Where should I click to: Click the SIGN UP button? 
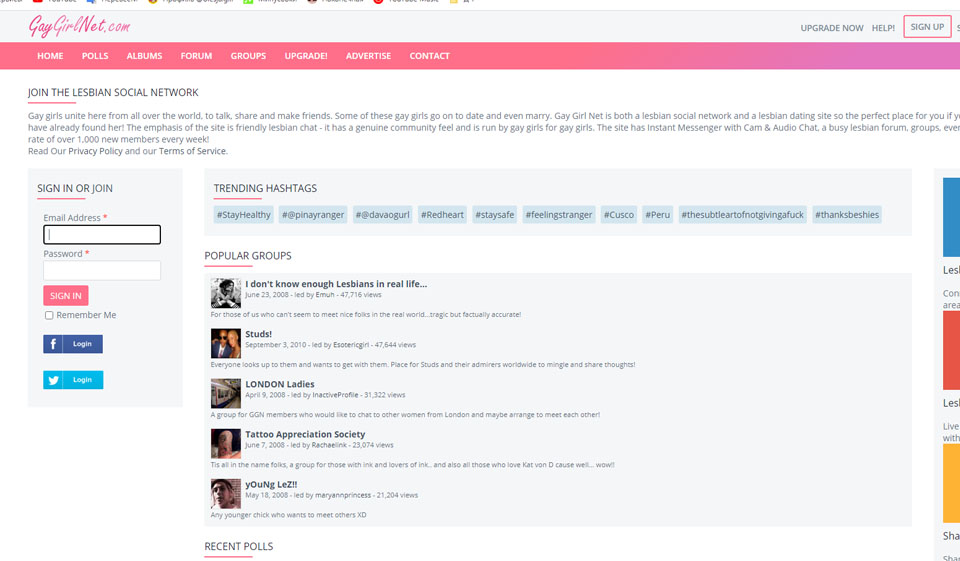pos(927,27)
